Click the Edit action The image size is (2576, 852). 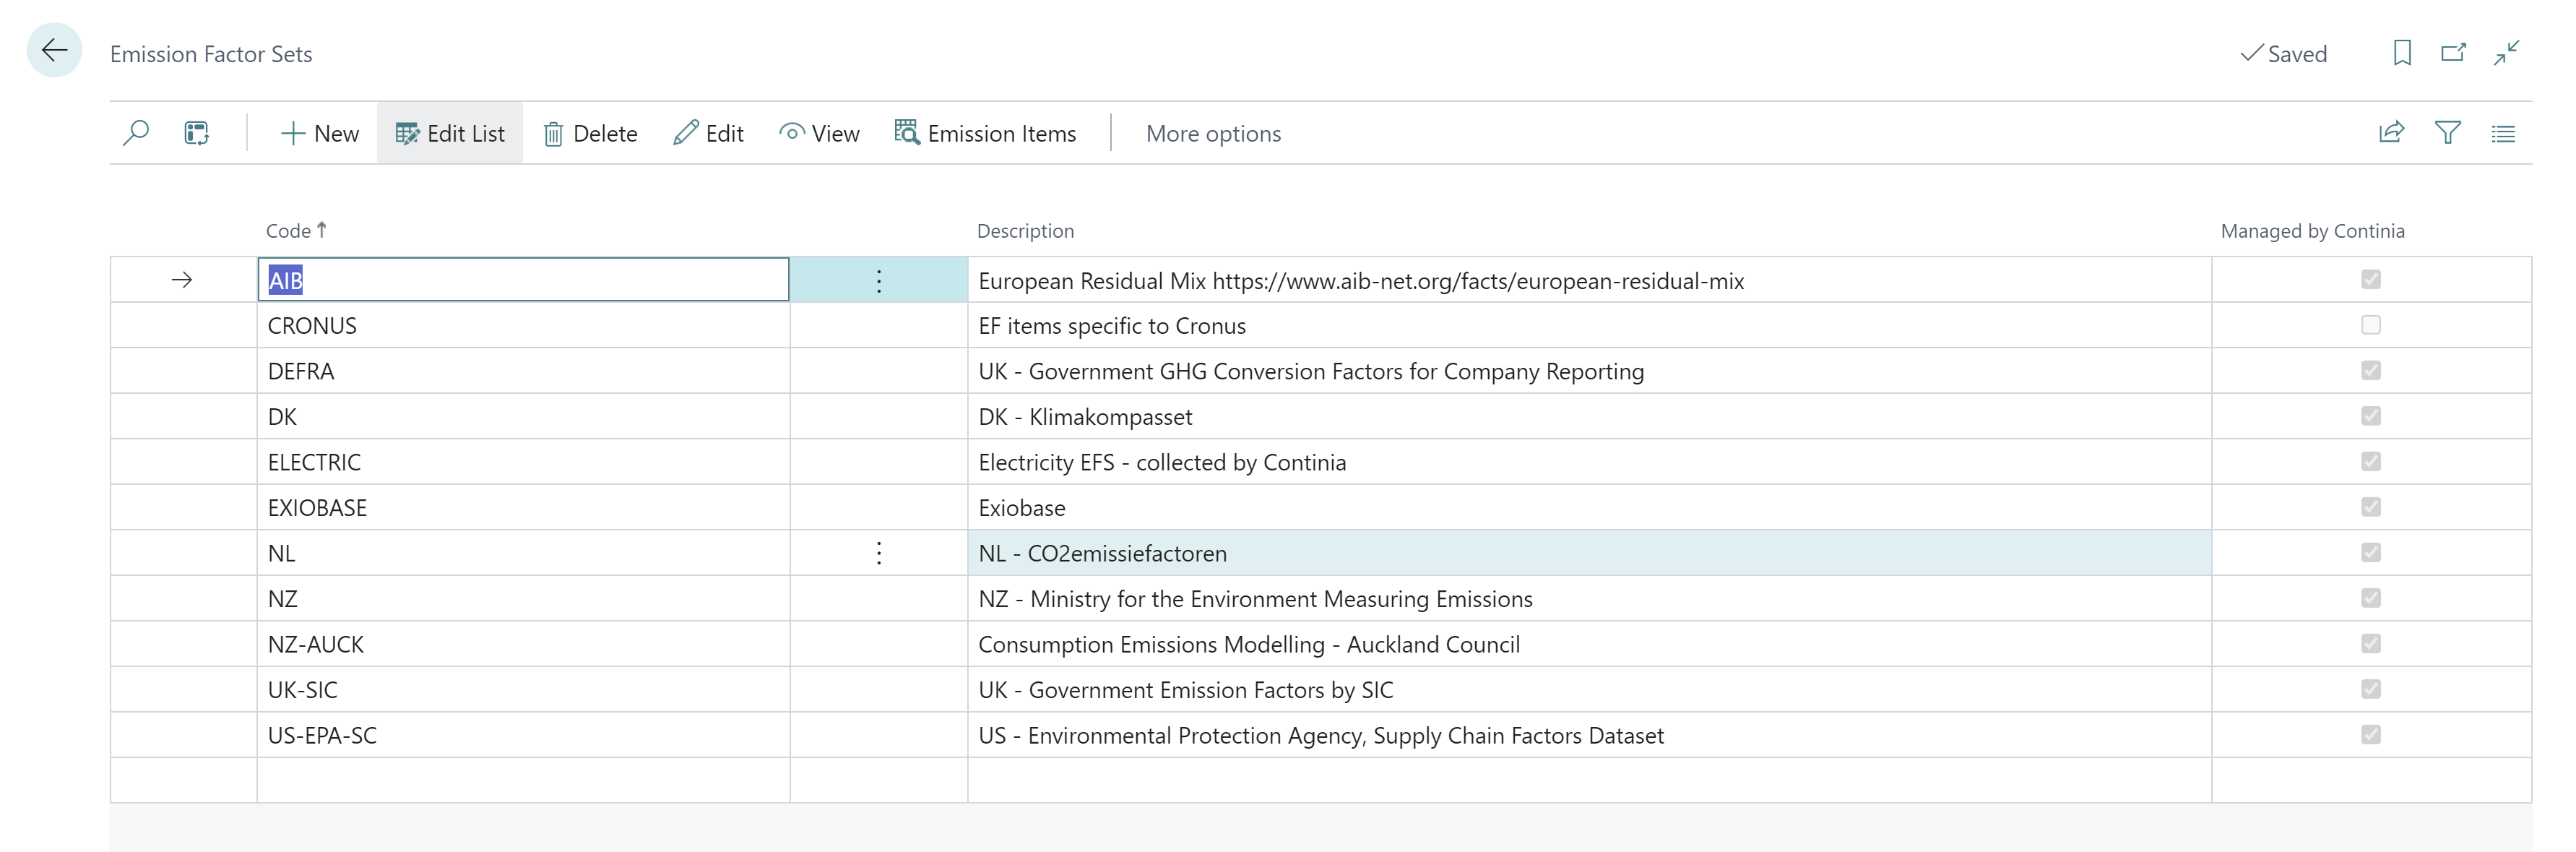click(x=708, y=133)
